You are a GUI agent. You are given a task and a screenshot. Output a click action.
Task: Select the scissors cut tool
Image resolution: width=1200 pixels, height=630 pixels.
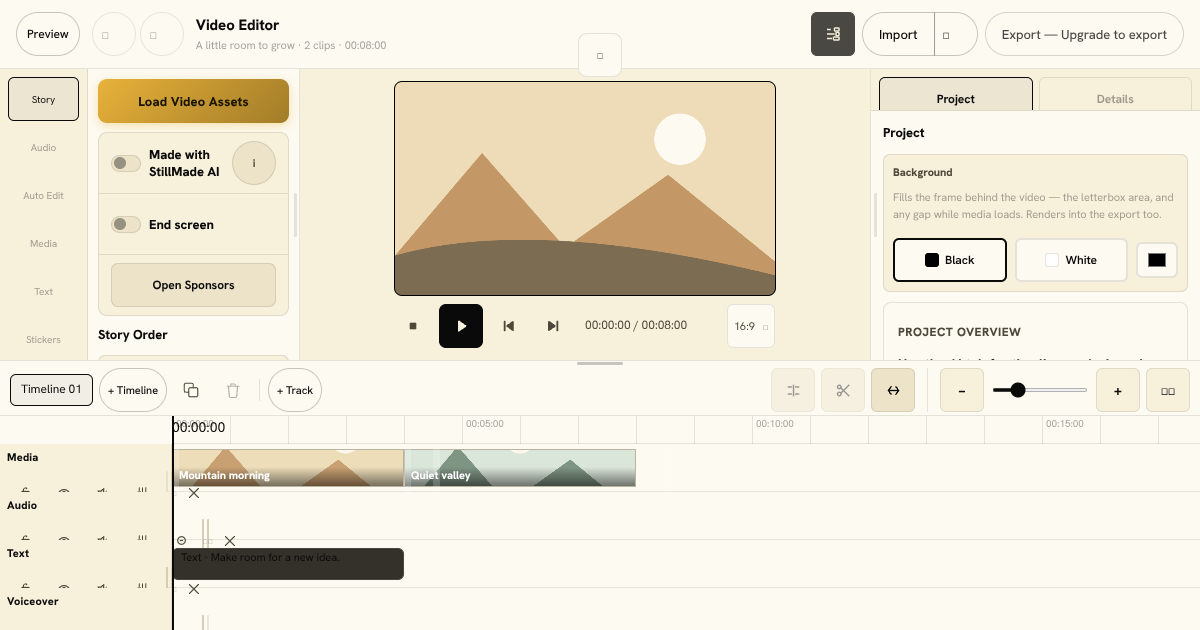tap(843, 390)
